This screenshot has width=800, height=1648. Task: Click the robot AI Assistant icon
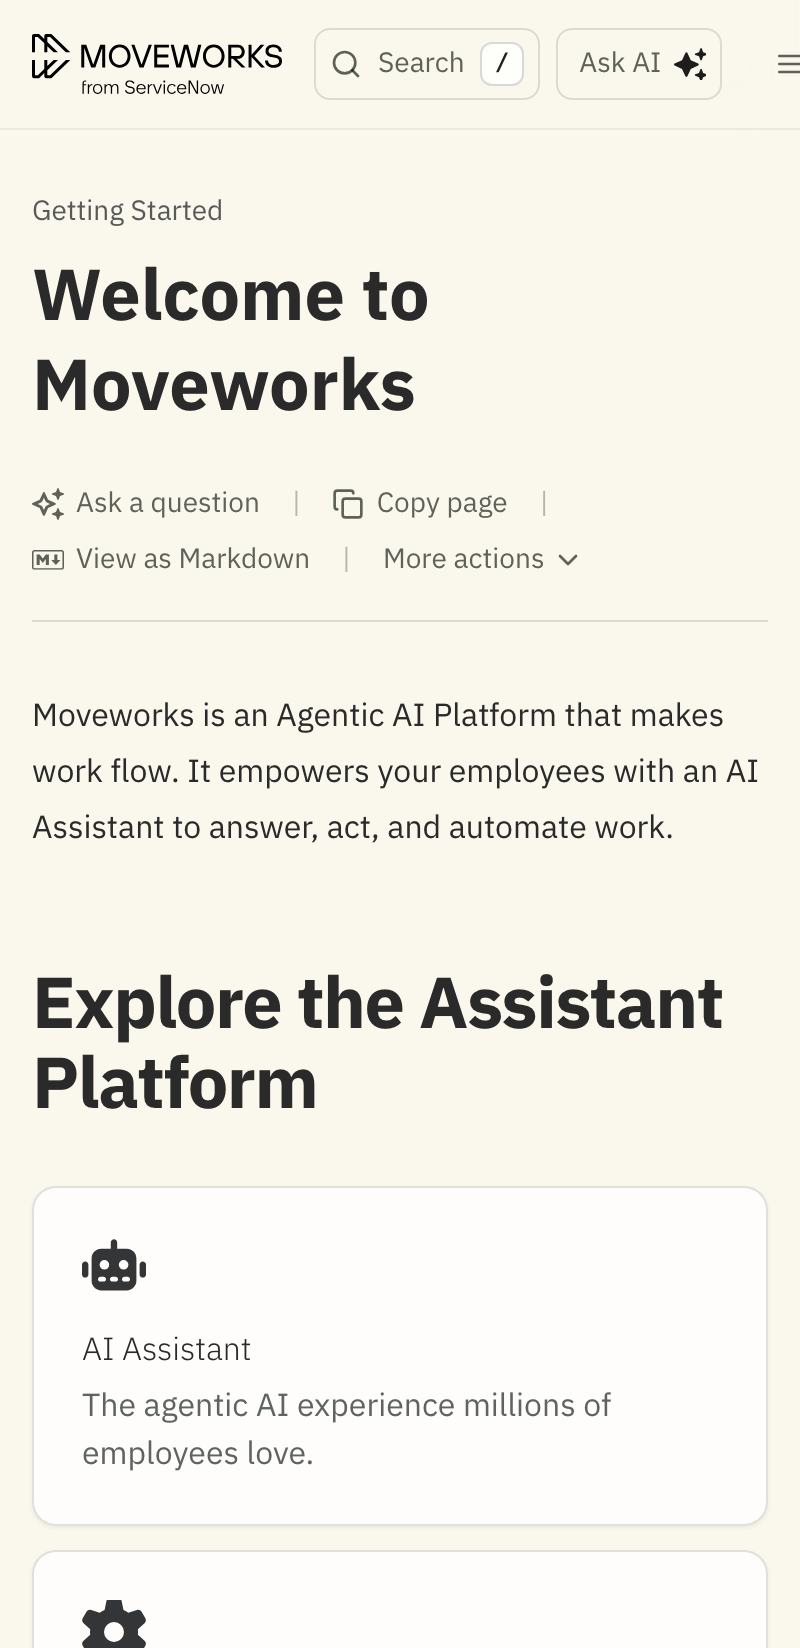(x=114, y=1266)
